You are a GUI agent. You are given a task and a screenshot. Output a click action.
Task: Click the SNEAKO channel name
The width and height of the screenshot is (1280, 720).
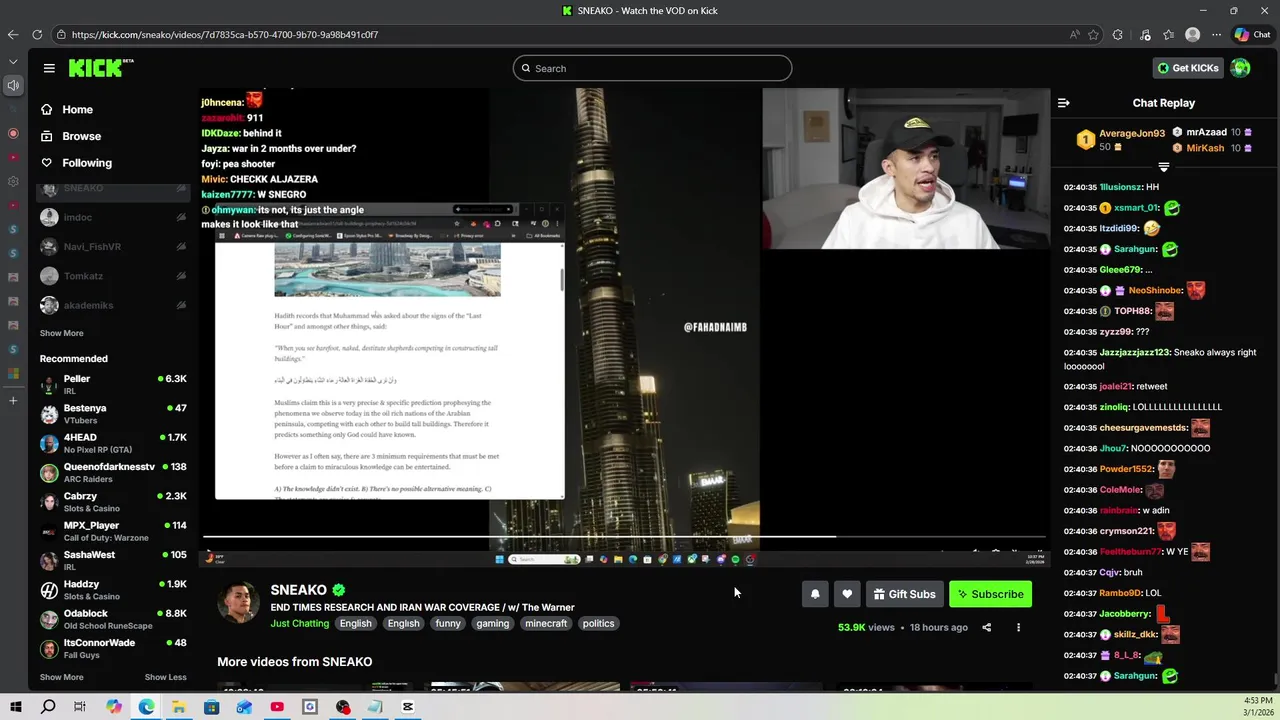click(x=298, y=590)
